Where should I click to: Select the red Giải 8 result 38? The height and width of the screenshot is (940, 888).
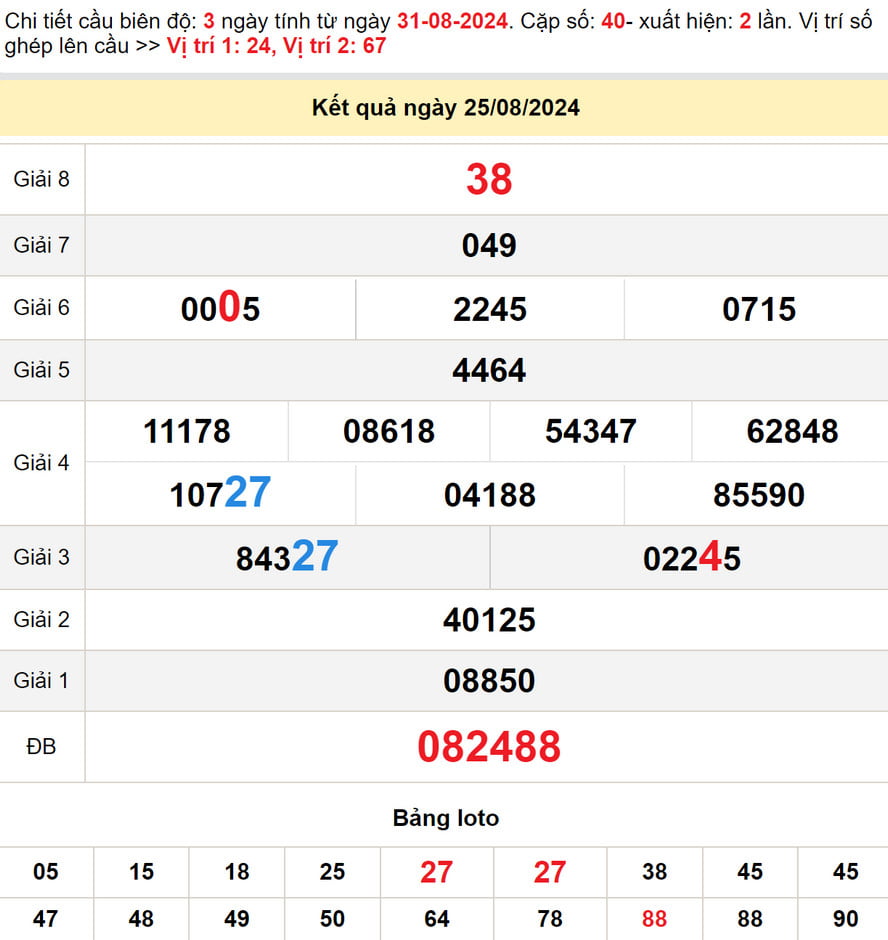489,179
